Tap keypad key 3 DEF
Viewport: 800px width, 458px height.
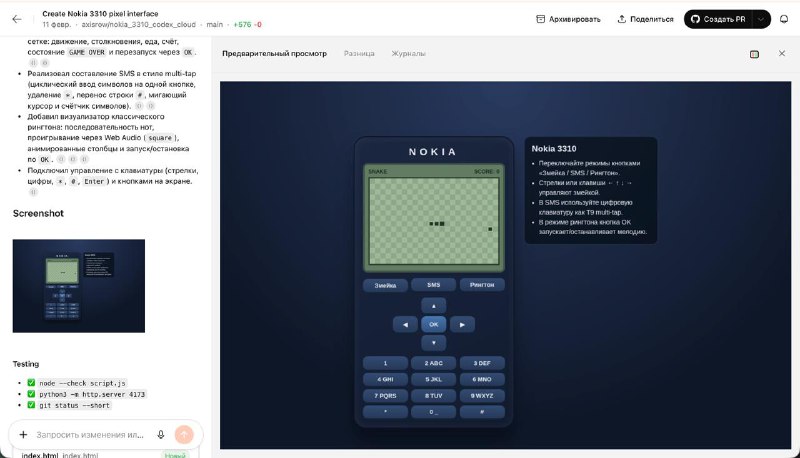coord(482,363)
